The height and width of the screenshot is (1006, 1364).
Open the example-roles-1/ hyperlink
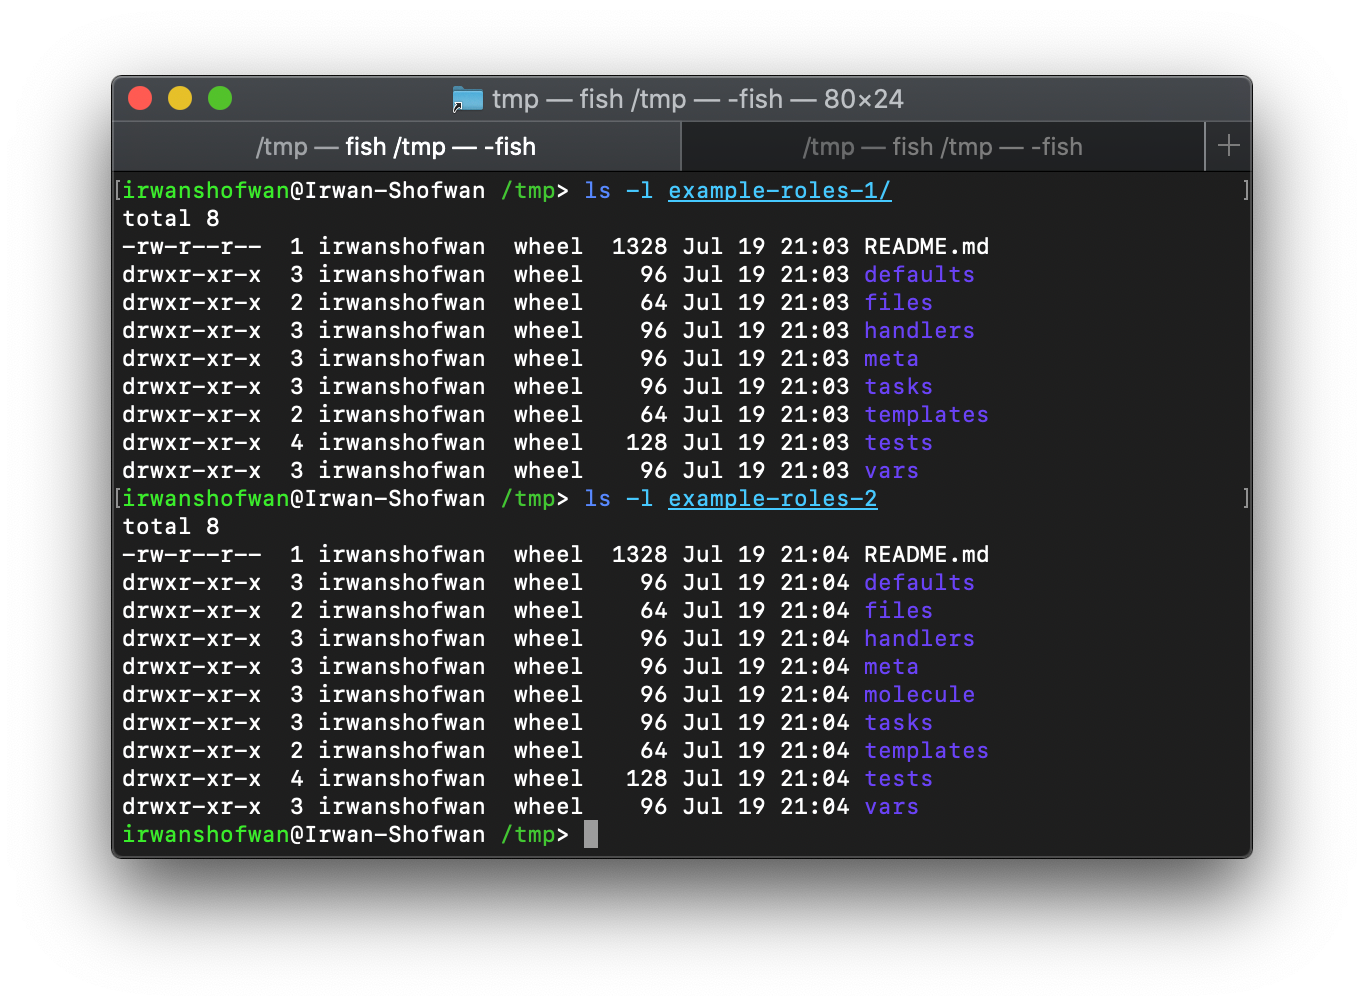(x=779, y=190)
